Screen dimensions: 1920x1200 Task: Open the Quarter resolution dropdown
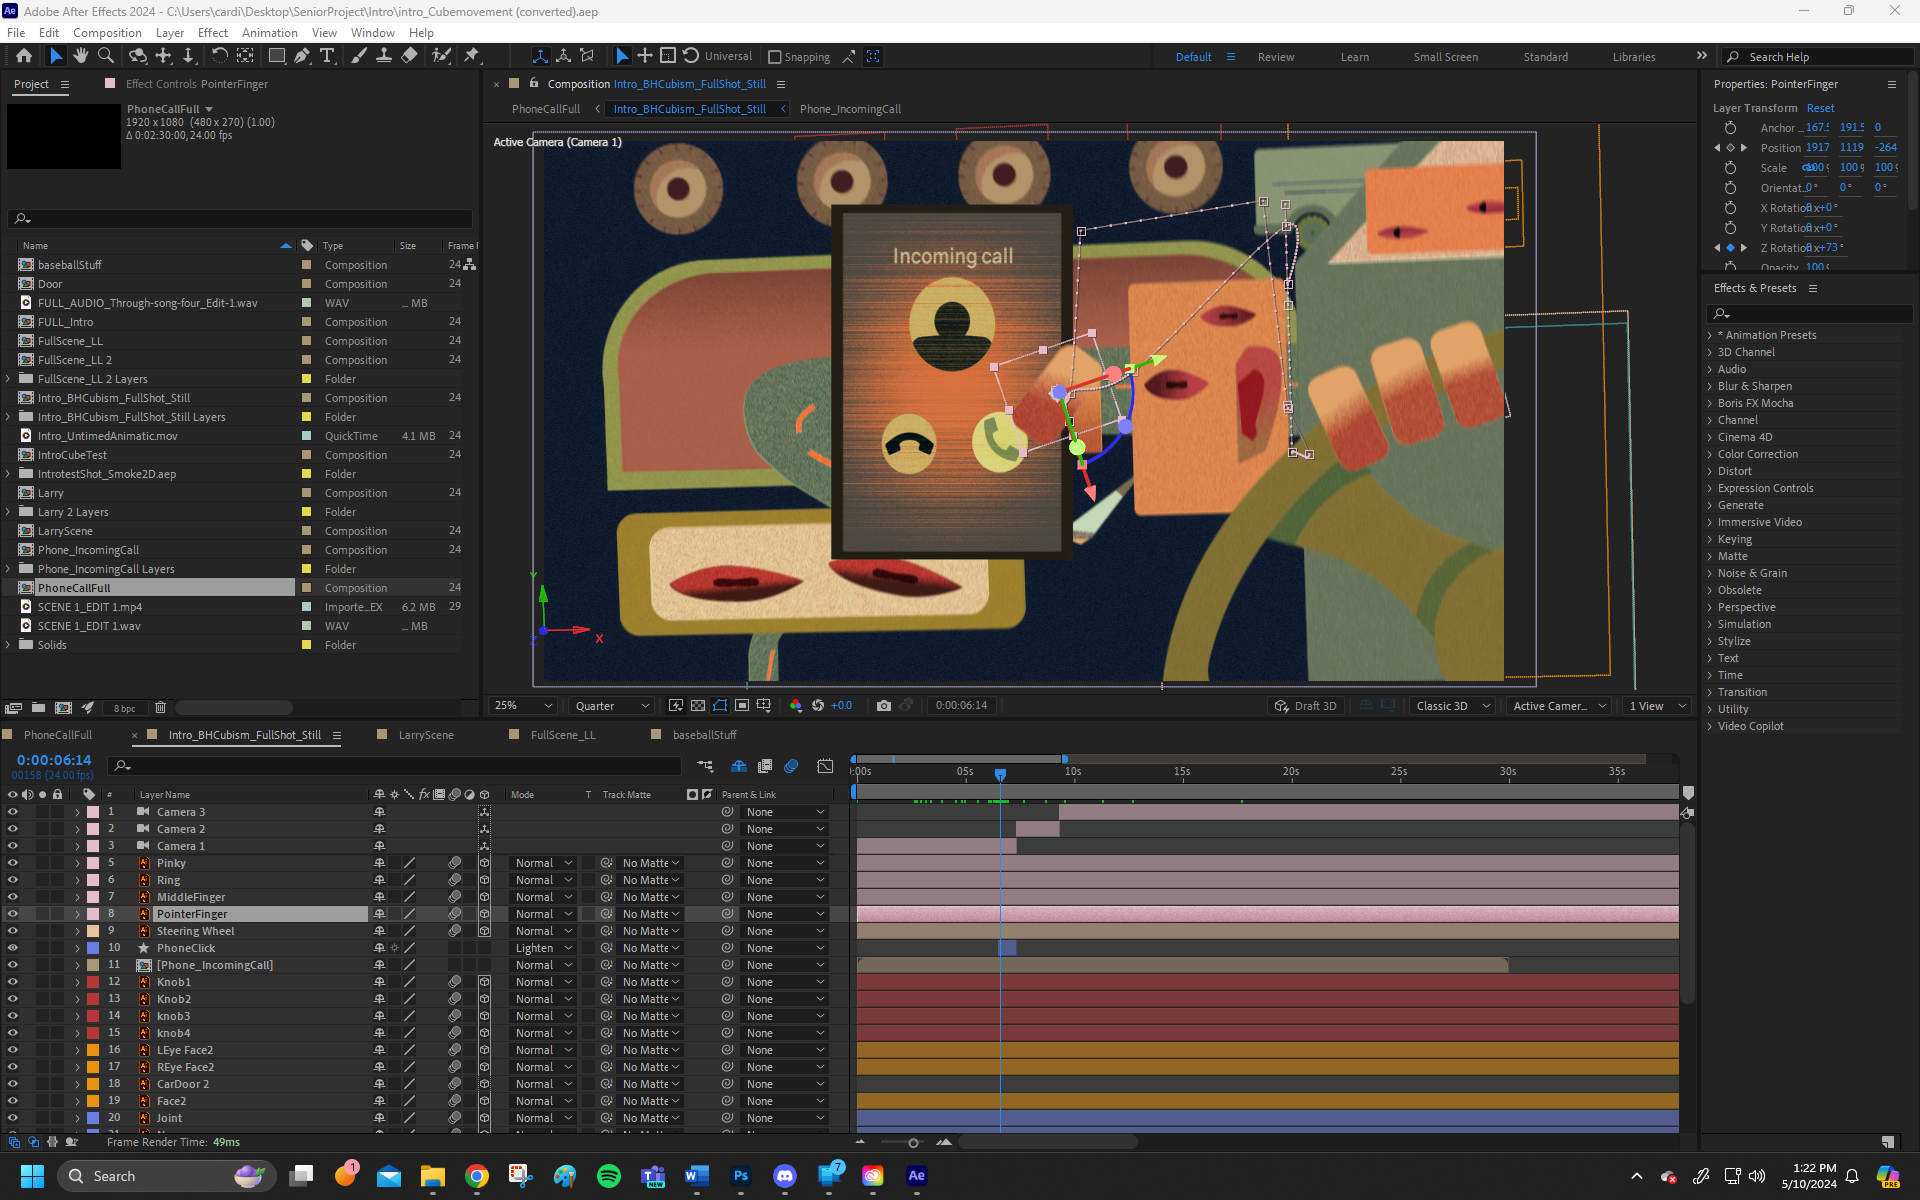pyautogui.click(x=612, y=706)
